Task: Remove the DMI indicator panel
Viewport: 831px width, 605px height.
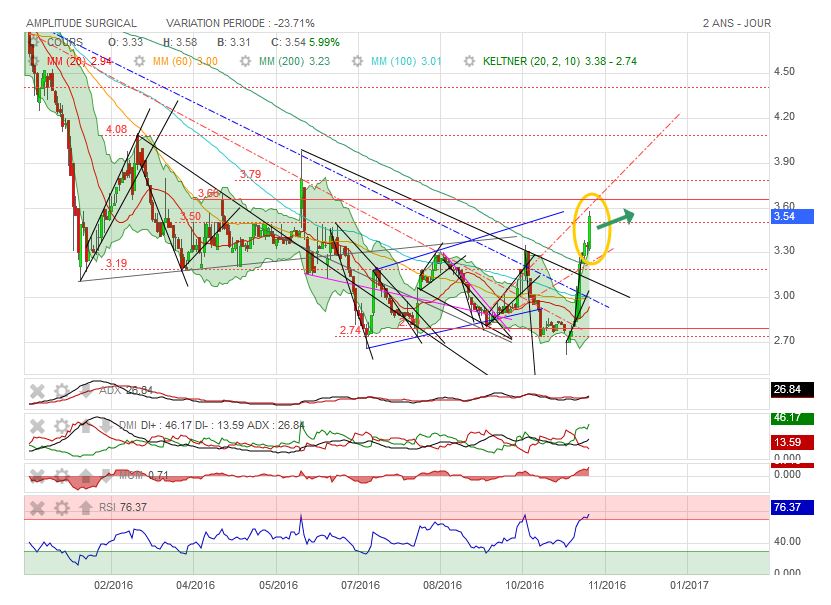Action: 37,425
